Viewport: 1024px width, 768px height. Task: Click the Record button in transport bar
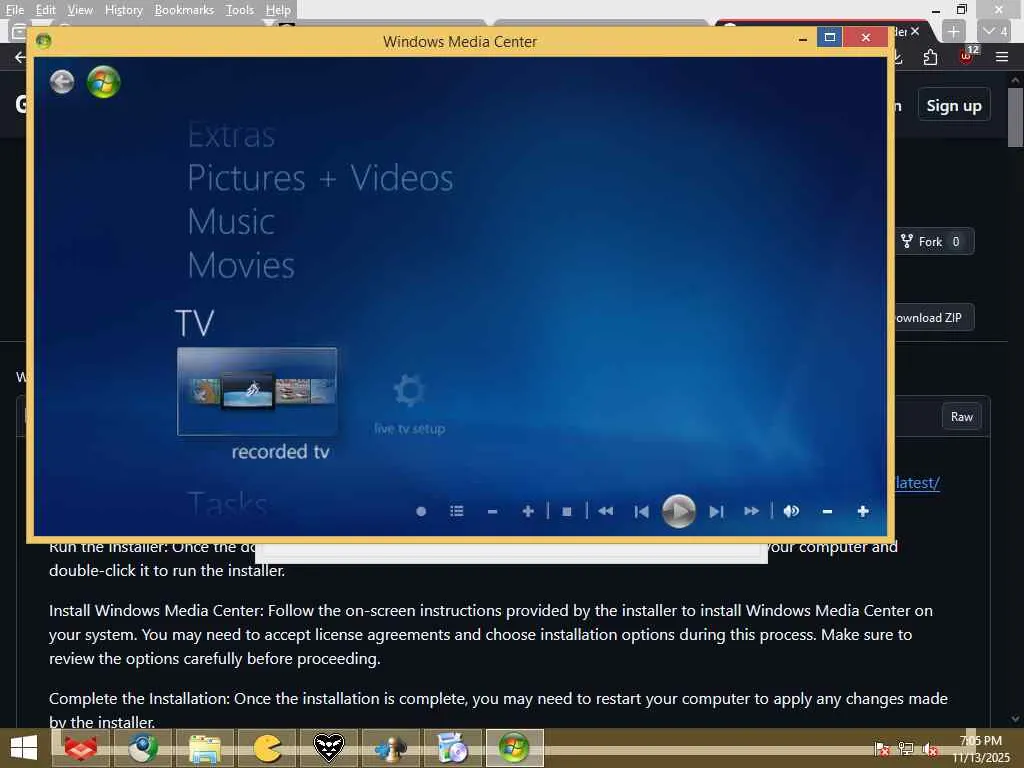421,511
